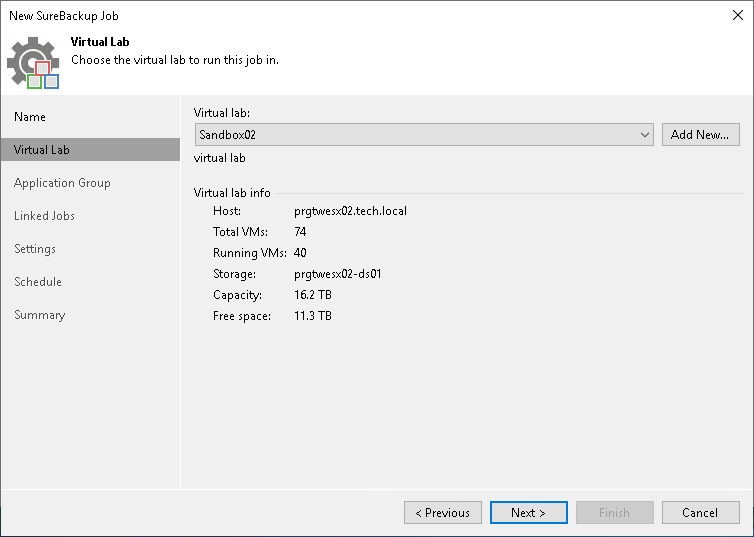Click the SureBackup gear wizard icon

[x=33, y=62]
